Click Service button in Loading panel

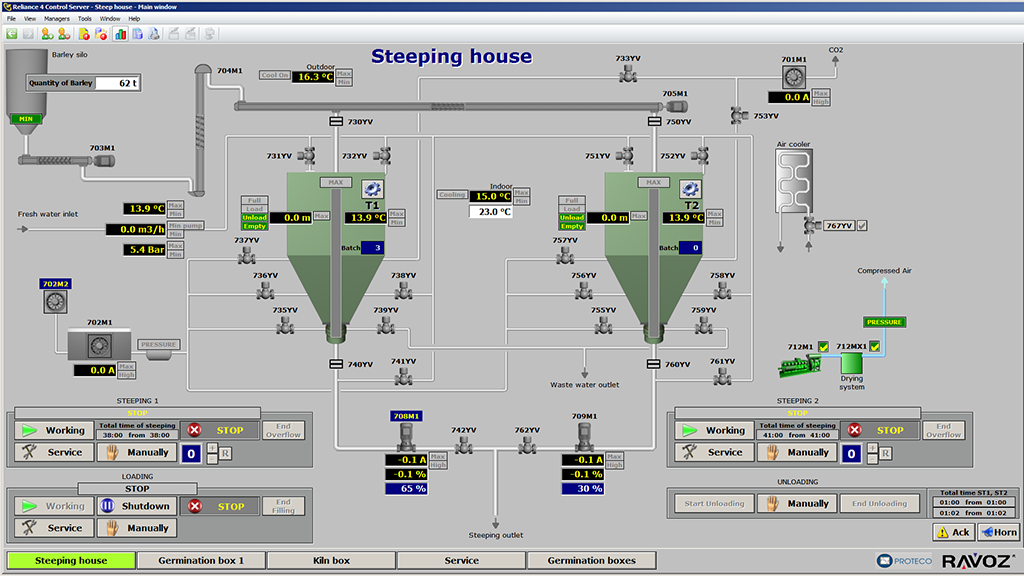[x=55, y=528]
